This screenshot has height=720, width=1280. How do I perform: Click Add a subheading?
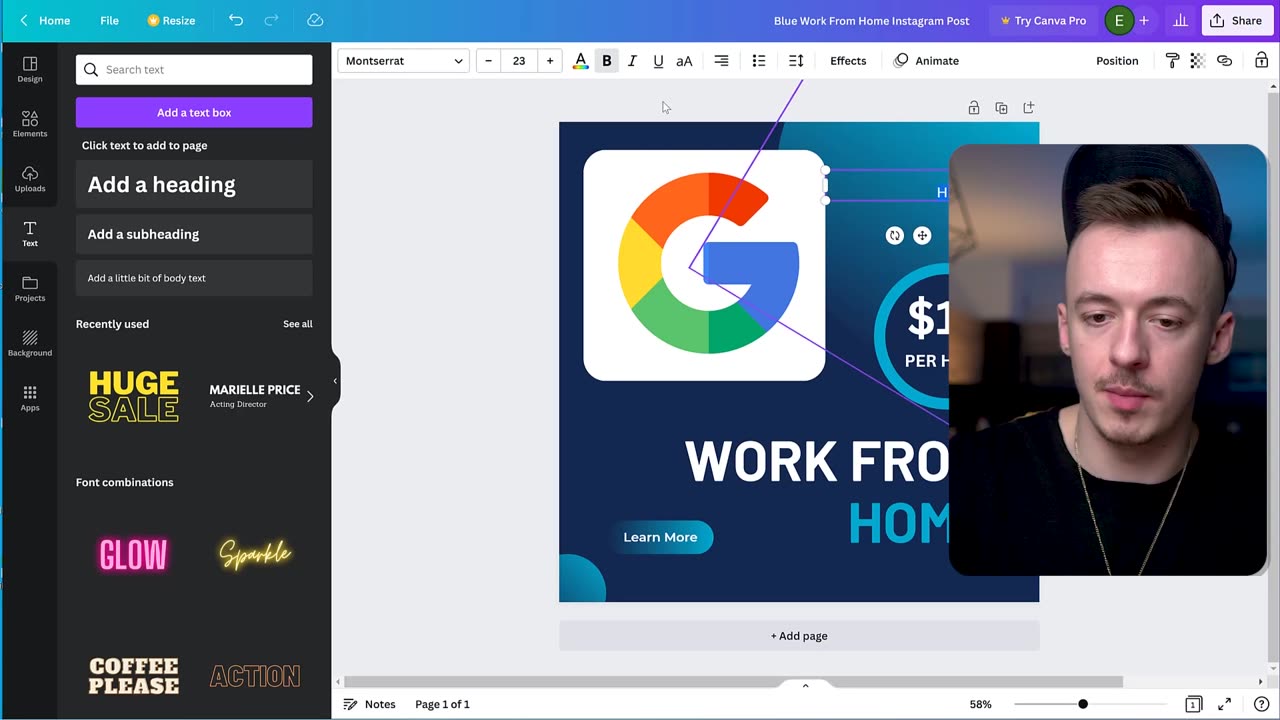click(194, 234)
